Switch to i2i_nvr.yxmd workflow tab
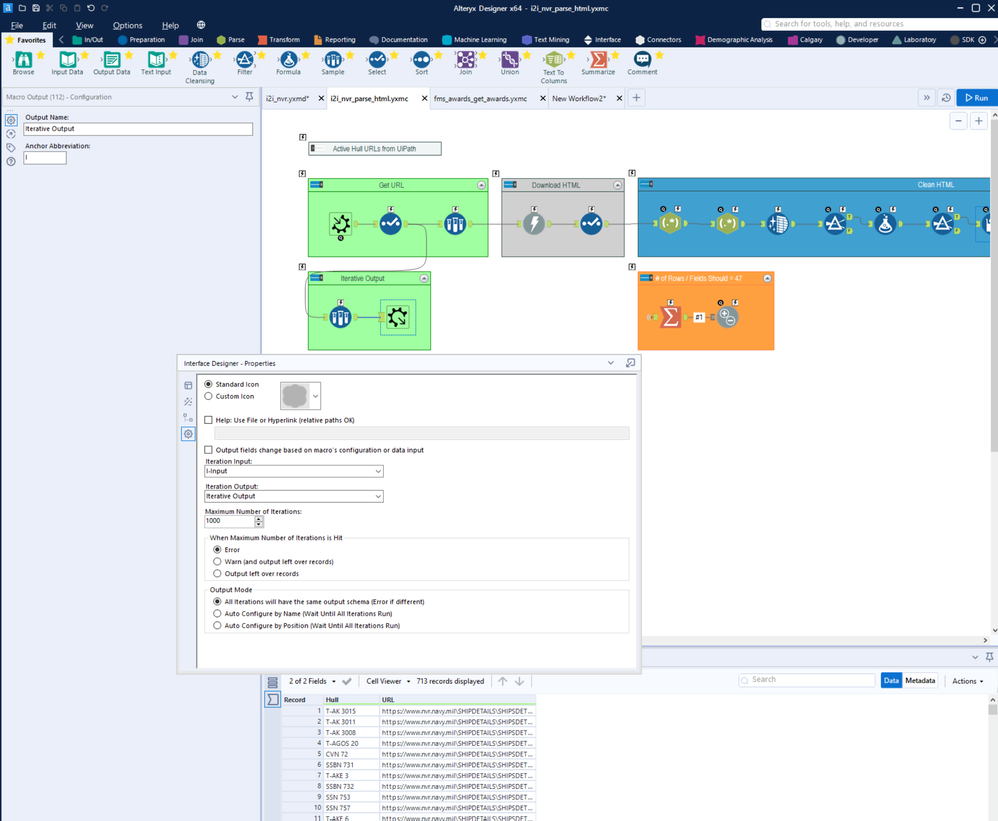The image size is (998, 821). [288, 99]
